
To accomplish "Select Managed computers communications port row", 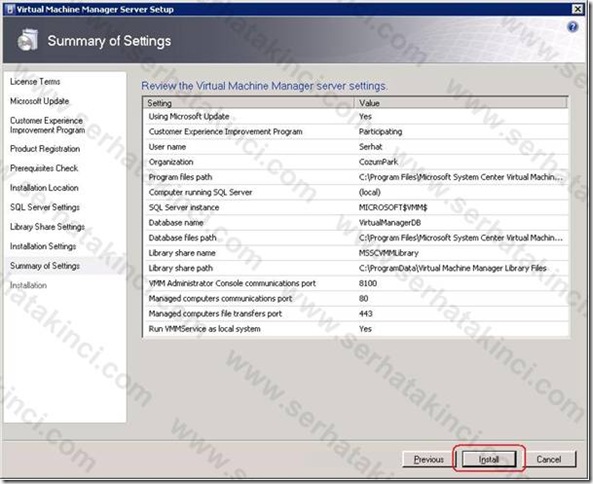I will click(x=355, y=298).
